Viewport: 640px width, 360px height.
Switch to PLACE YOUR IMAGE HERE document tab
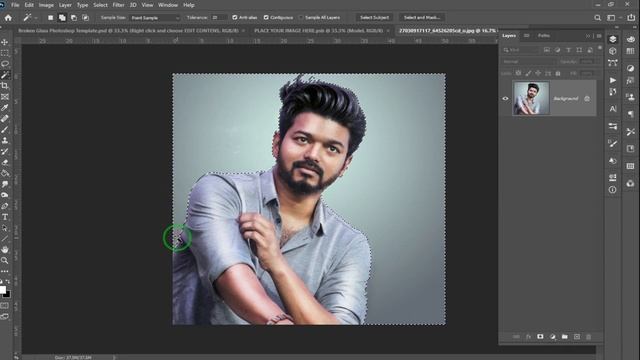click(x=318, y=31)
